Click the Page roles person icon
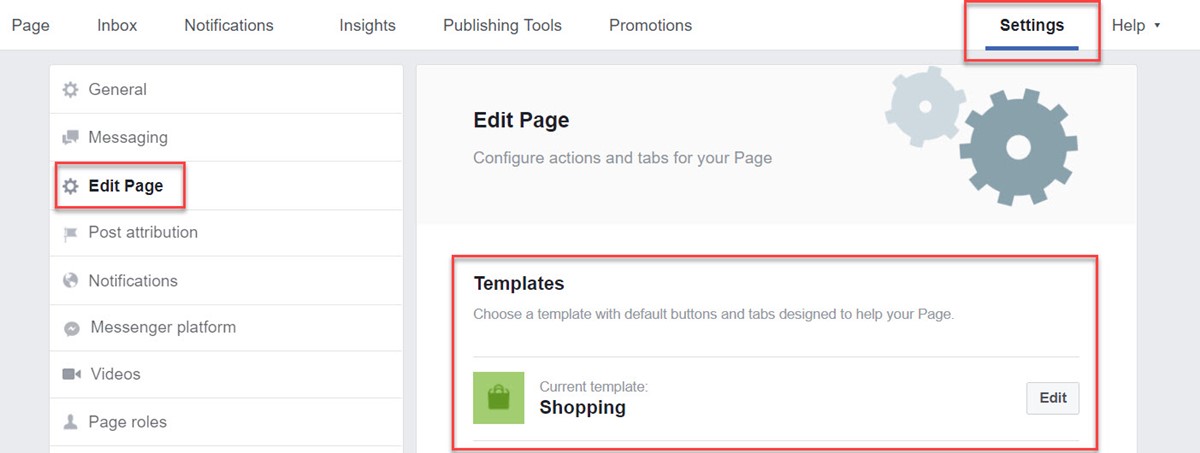The image size is (1200, 453). click(70, 422)
